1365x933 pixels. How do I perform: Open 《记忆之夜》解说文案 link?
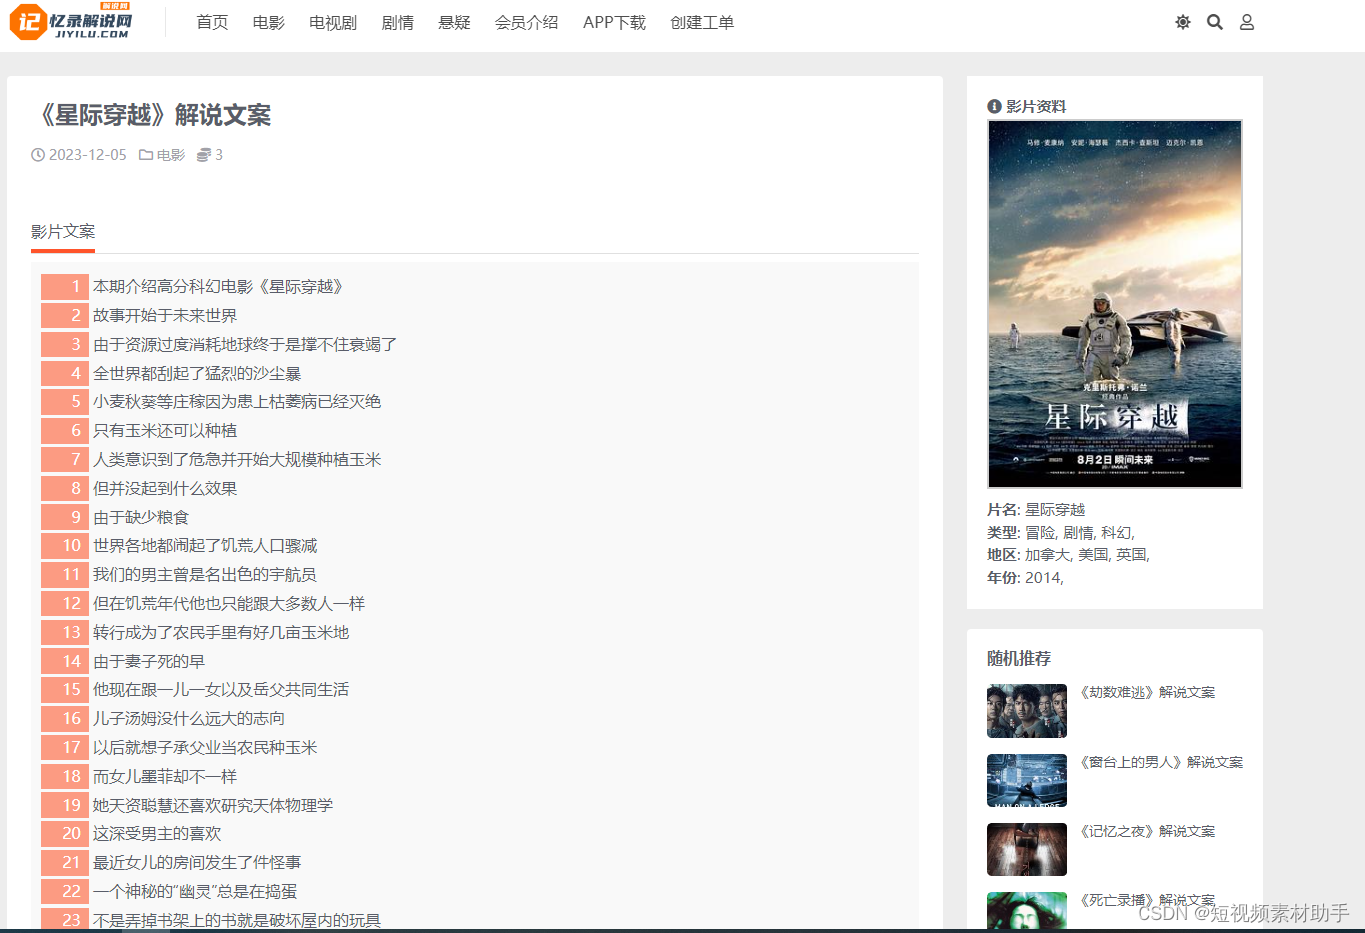[x=1147, y=831]
